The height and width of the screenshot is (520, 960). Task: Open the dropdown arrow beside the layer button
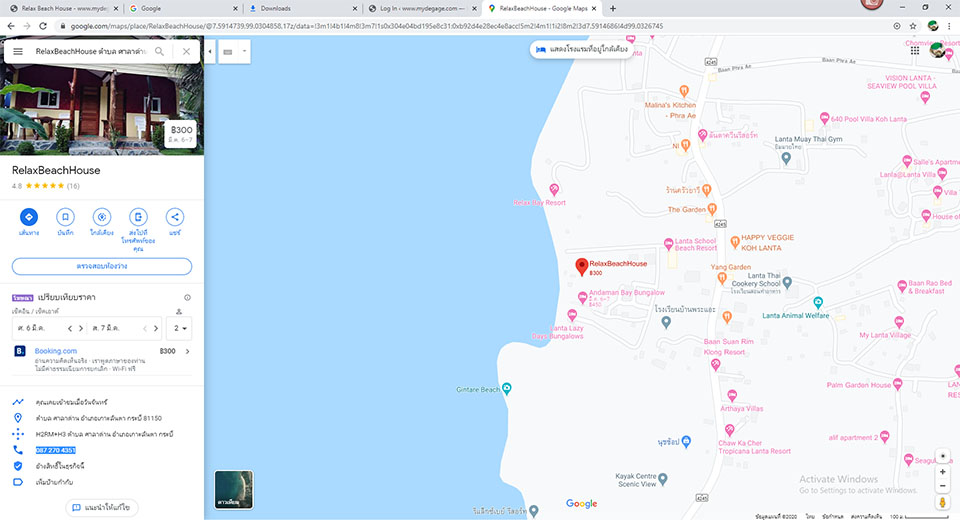click(244, 51)
